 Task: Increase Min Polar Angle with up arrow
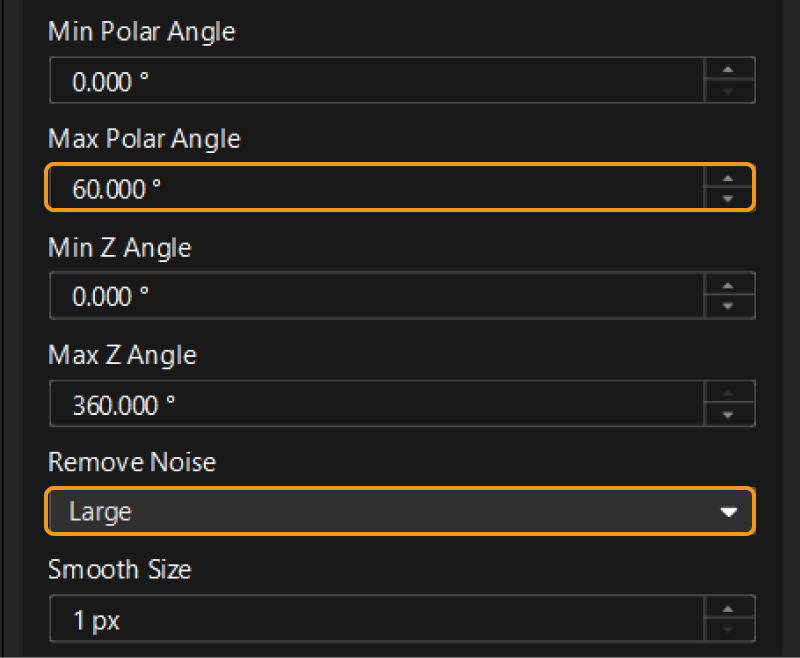click(728, 69)
